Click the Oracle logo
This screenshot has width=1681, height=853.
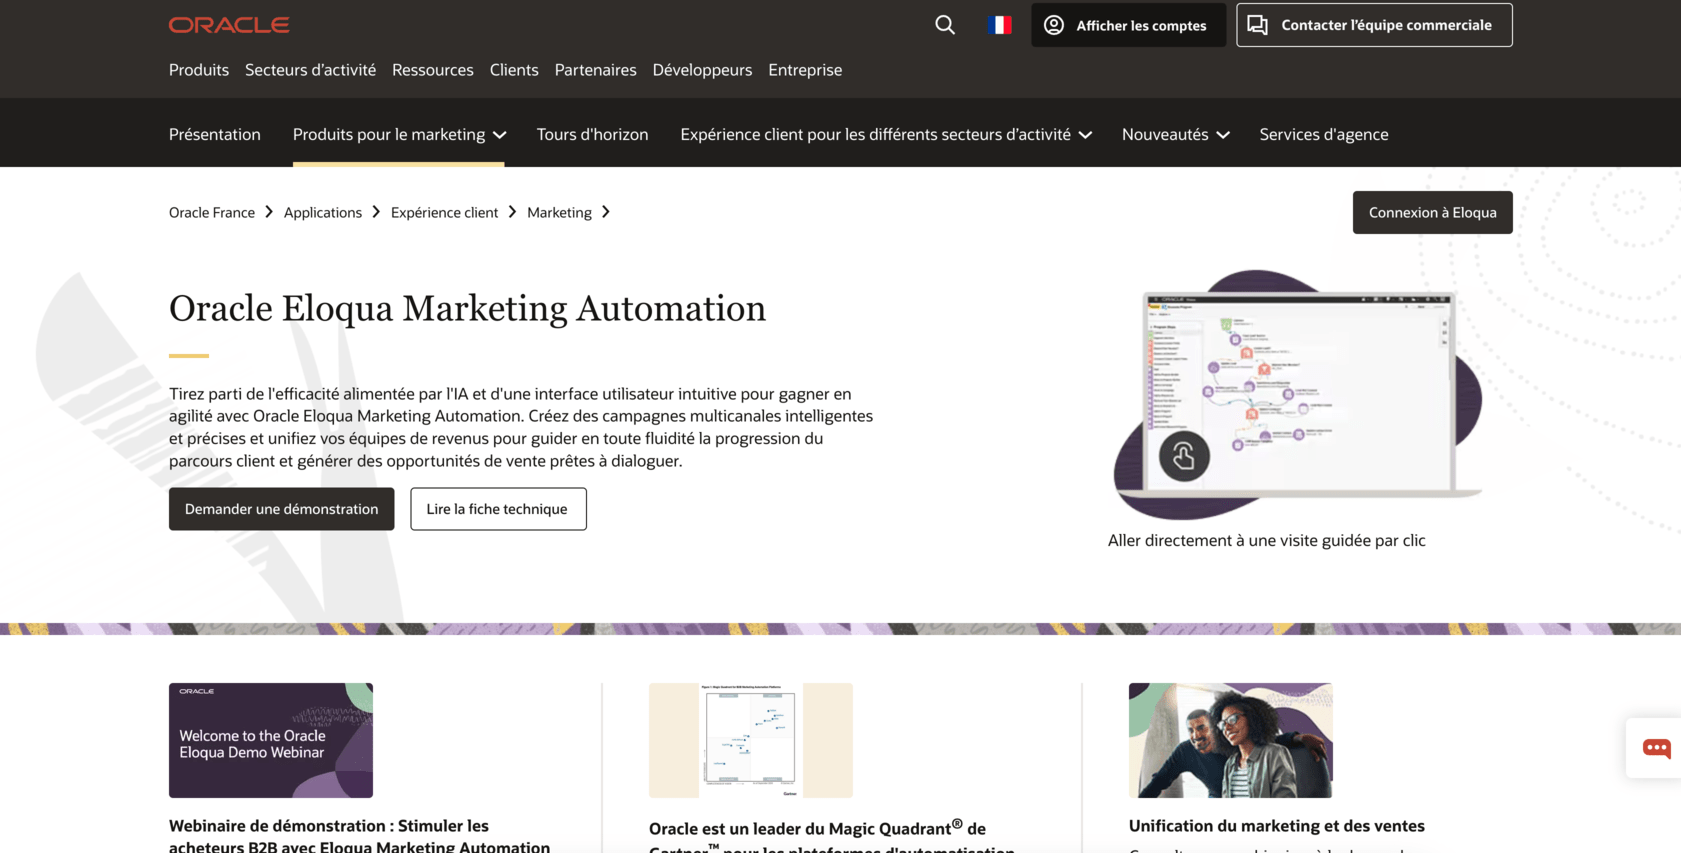tap(229, 25)
